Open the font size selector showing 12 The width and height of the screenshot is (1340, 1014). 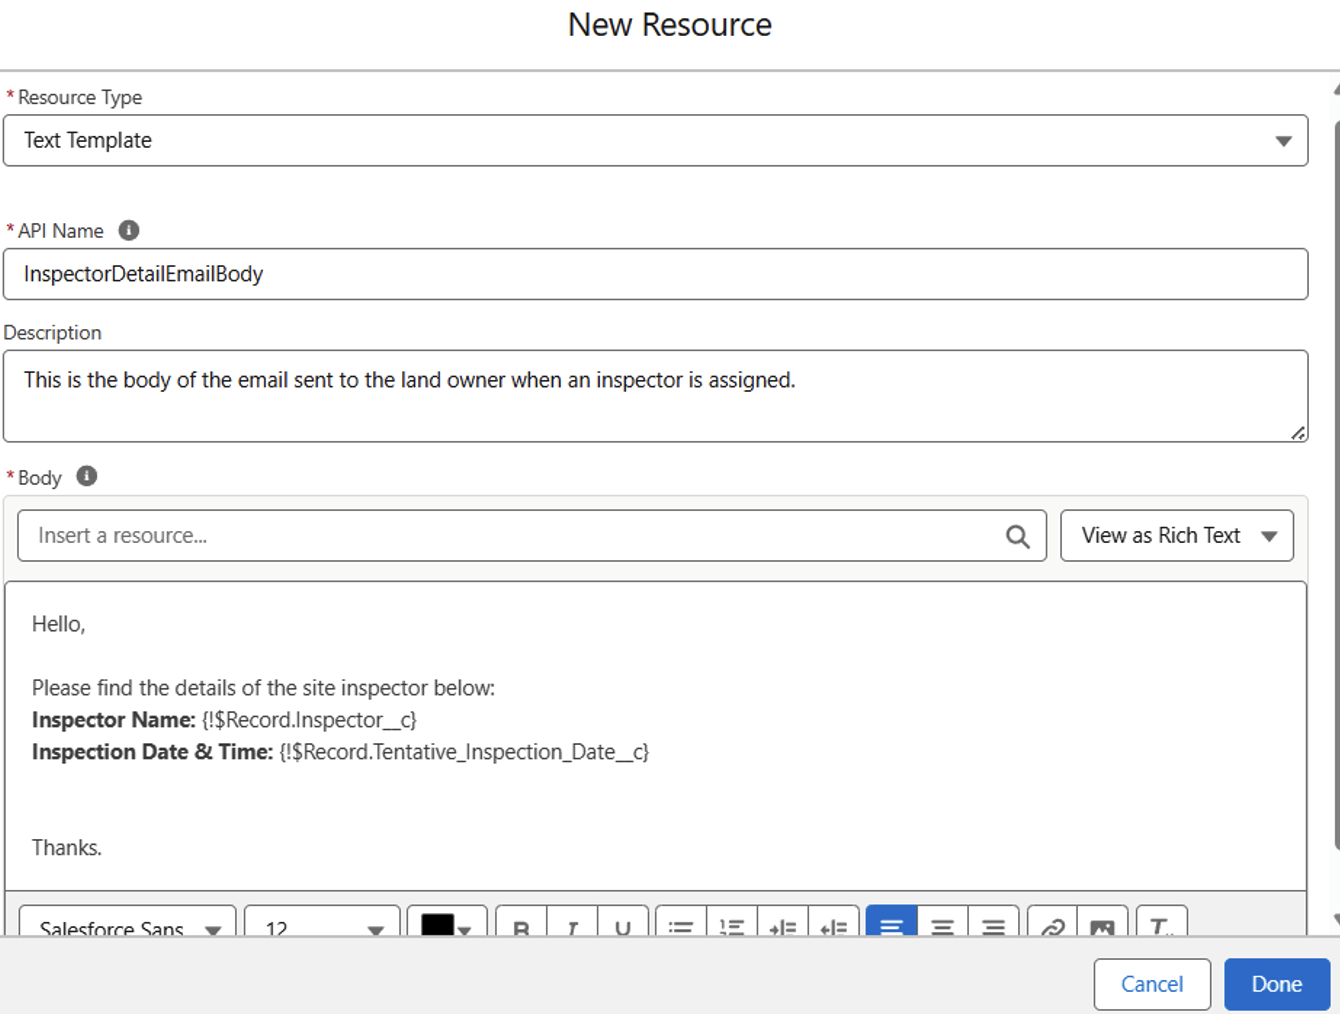pyautogui.click(x=320, y=928)
